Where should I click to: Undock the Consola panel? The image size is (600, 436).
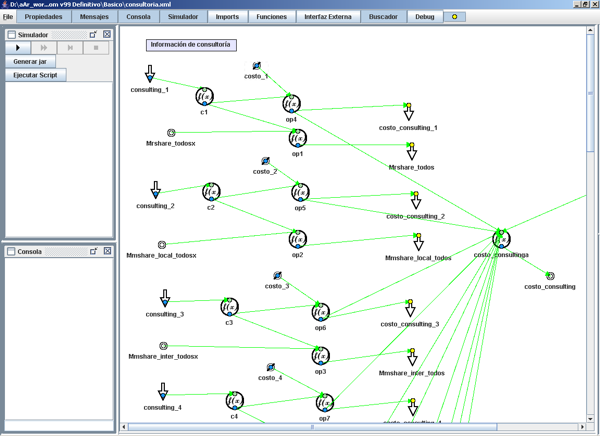point(93,251)
